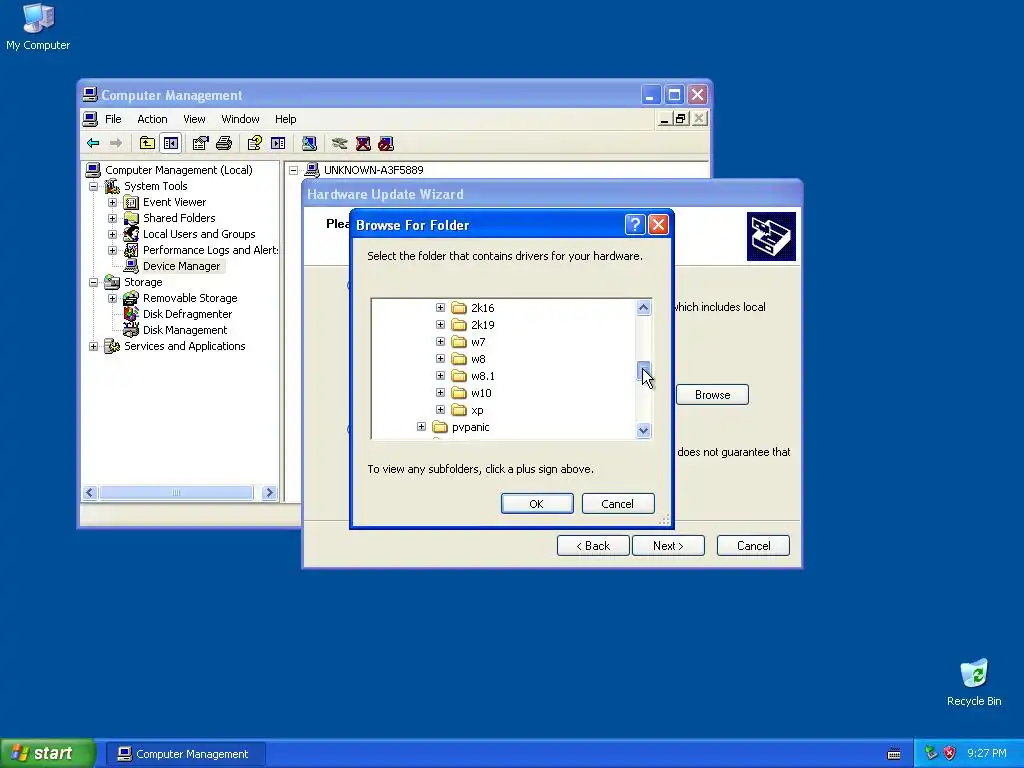Click the What's This help button on Browse dialog

point(635,225)
